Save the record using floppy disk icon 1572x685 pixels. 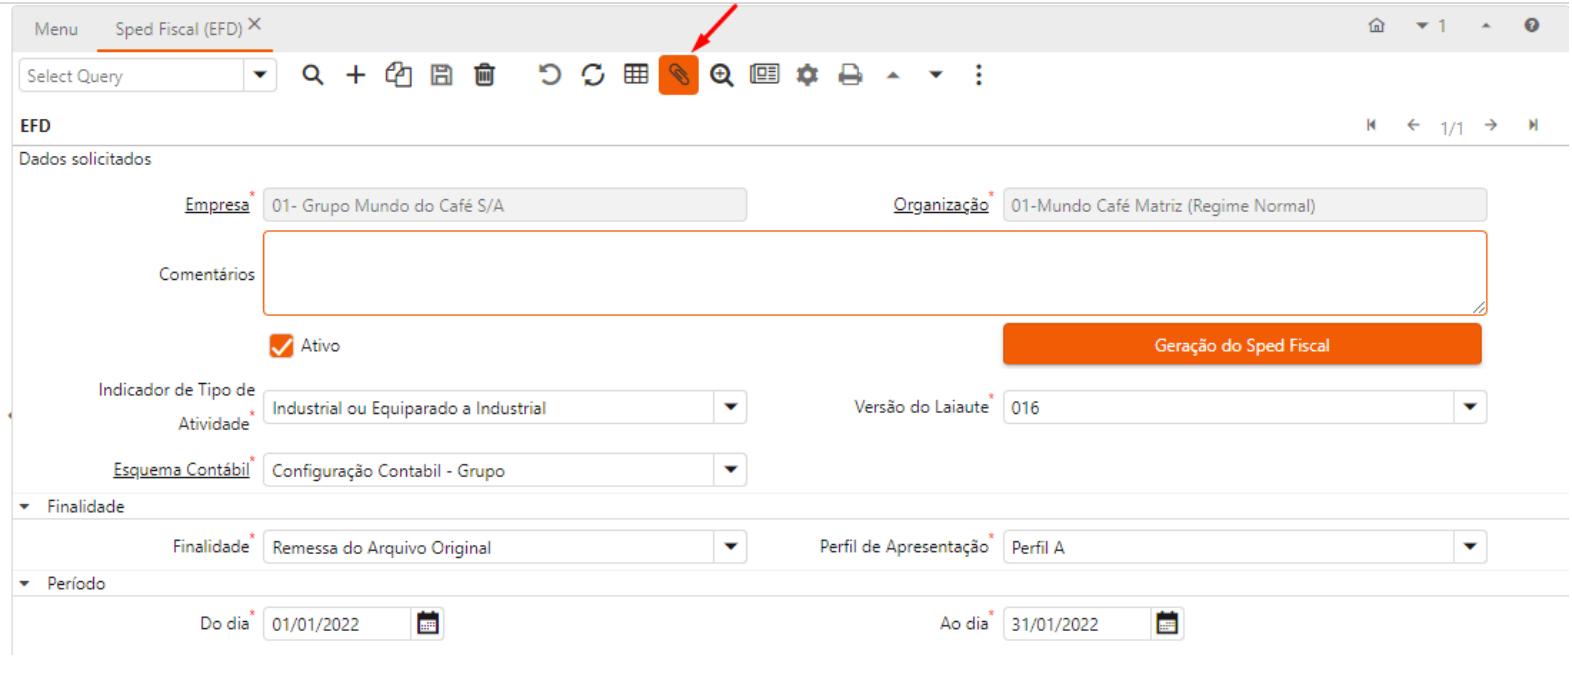coord(441,75)
